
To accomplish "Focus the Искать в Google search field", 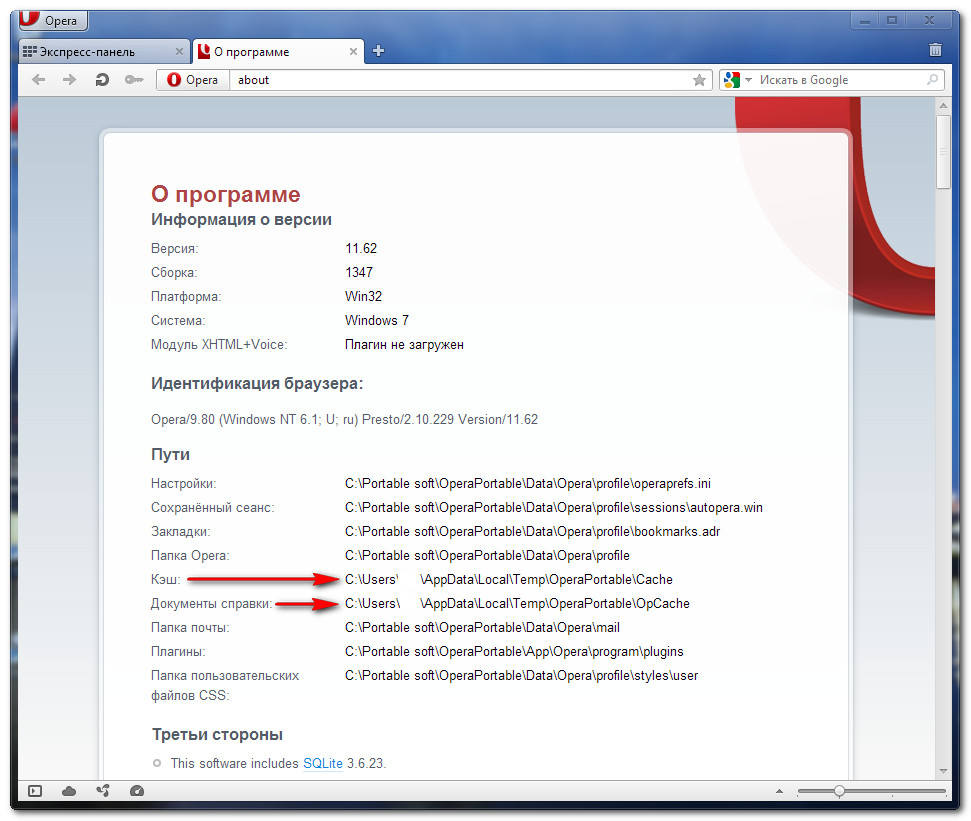I will coord(839,80).
